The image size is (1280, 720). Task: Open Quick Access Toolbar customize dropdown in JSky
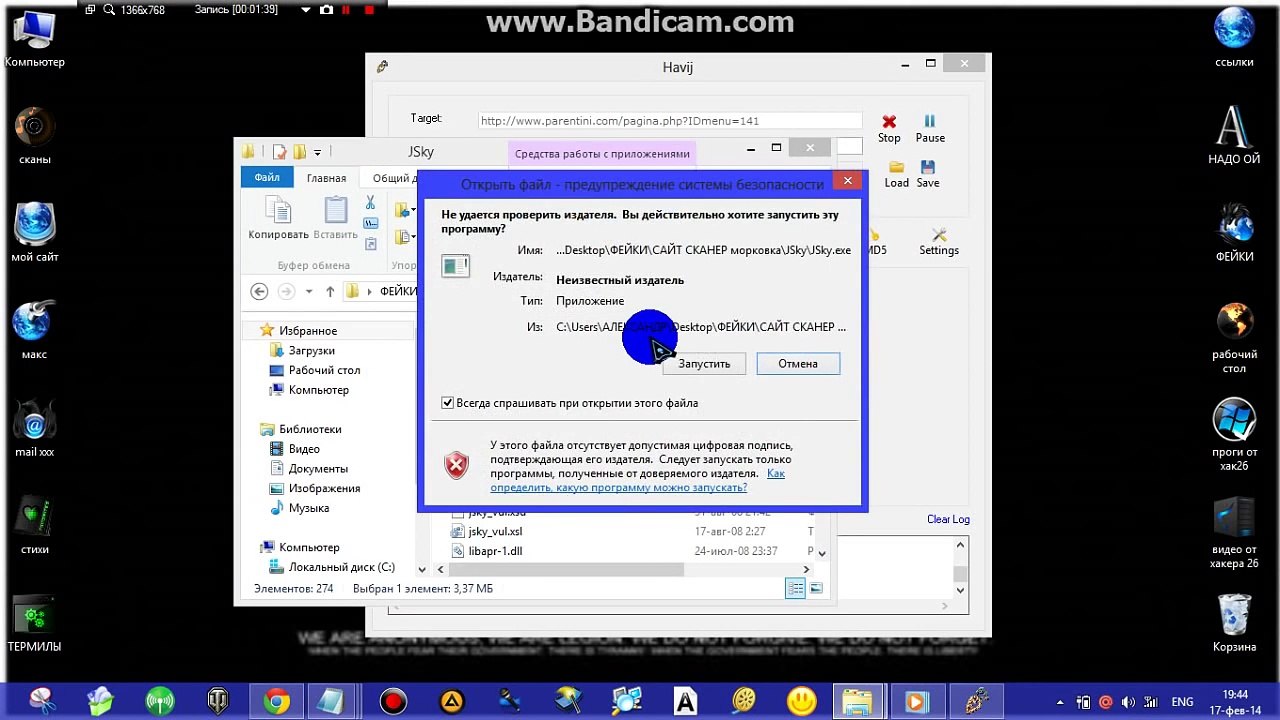coord(317,152)
